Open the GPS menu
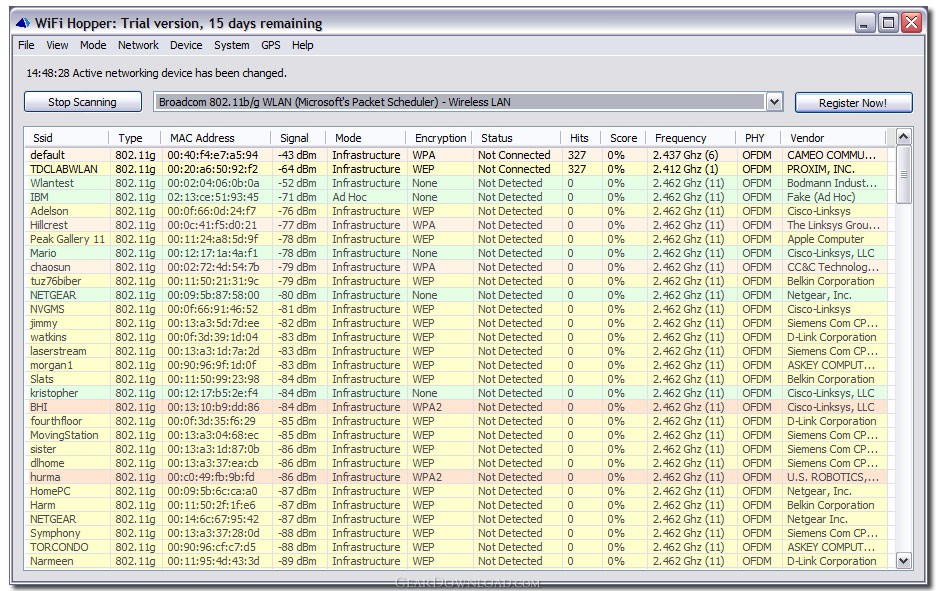937x591 pixels. pyautogui.click(x=271, y=45)
